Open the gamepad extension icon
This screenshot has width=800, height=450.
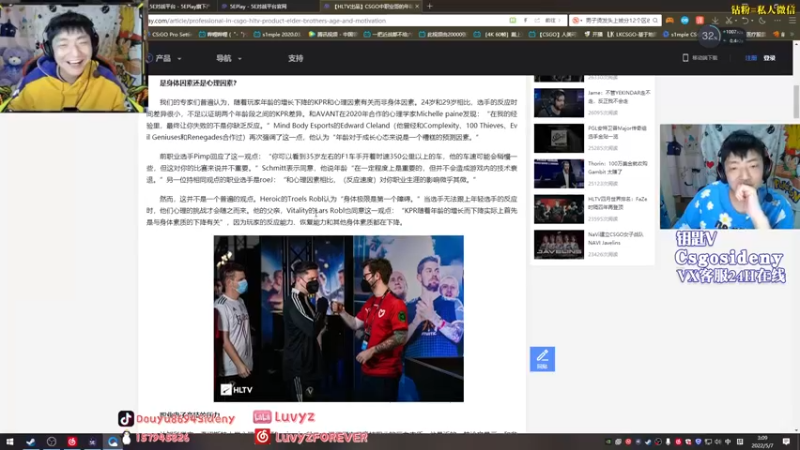coord(669,20)
